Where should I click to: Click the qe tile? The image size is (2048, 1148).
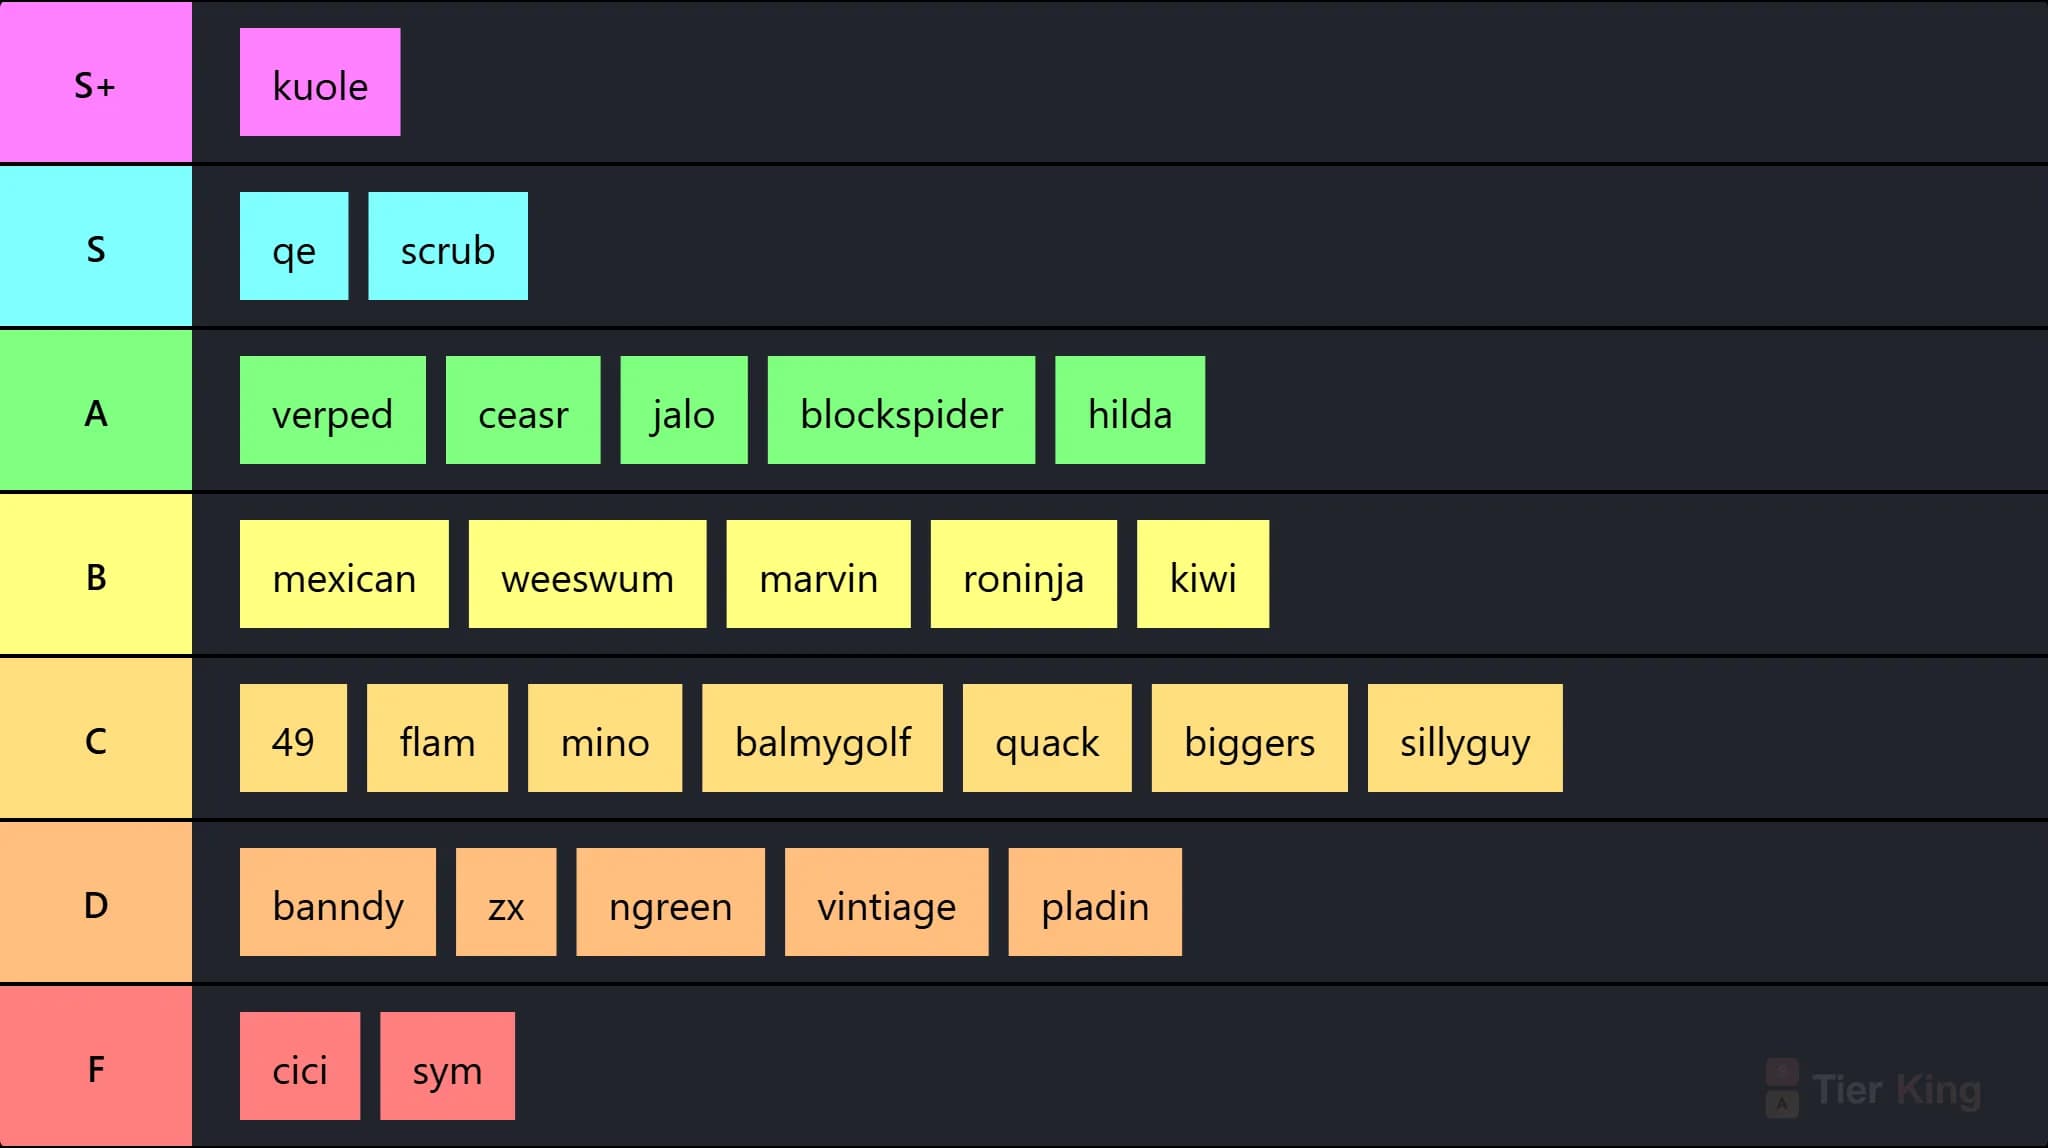pyautogui.click(x=294, y=246)
